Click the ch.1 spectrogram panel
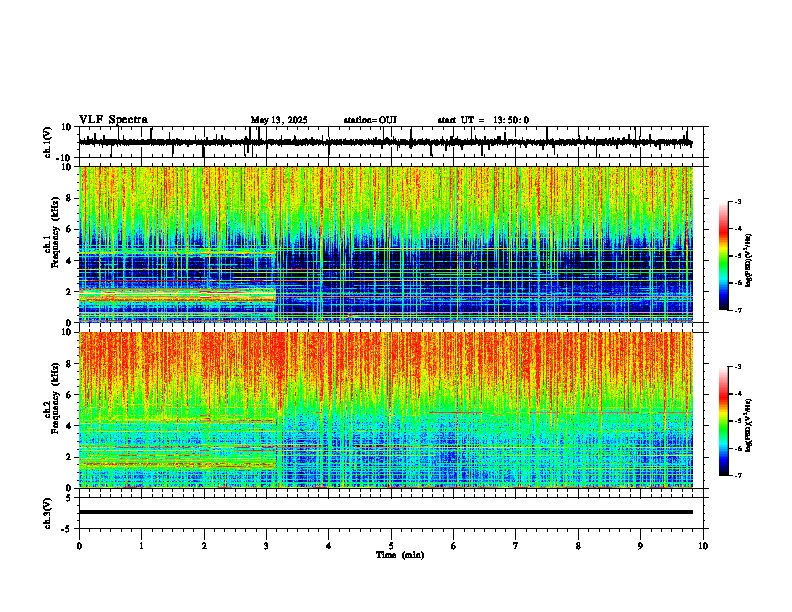 [386, 244]
